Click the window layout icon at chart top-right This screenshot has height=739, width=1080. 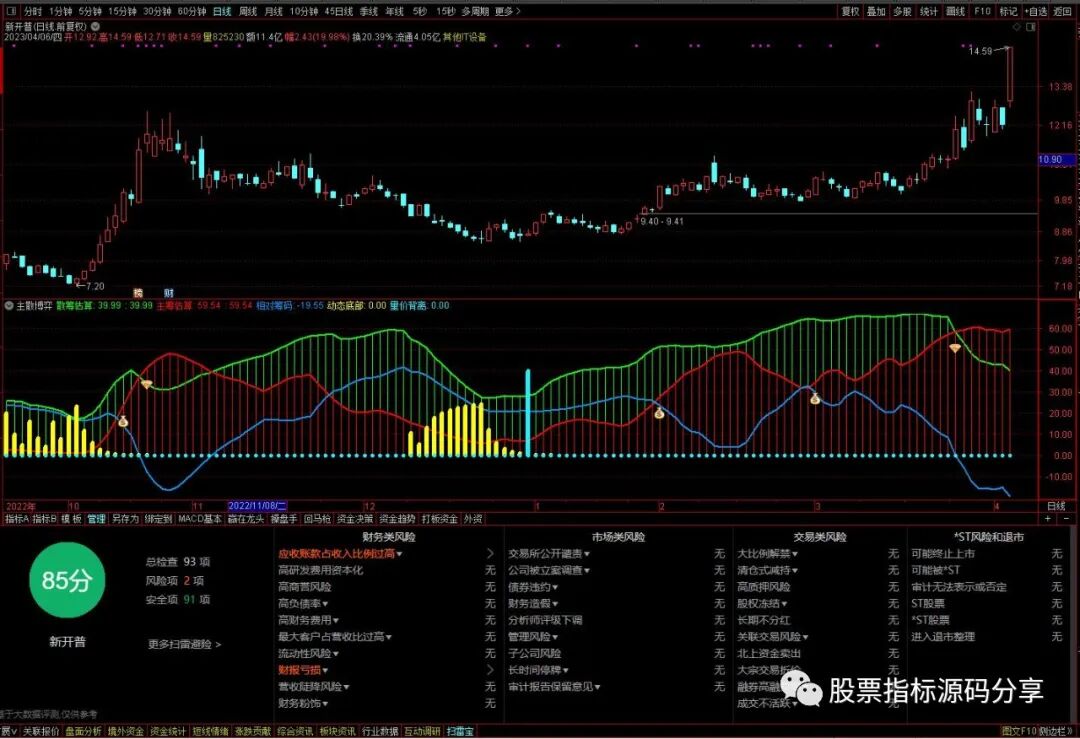click(1031, 27)
